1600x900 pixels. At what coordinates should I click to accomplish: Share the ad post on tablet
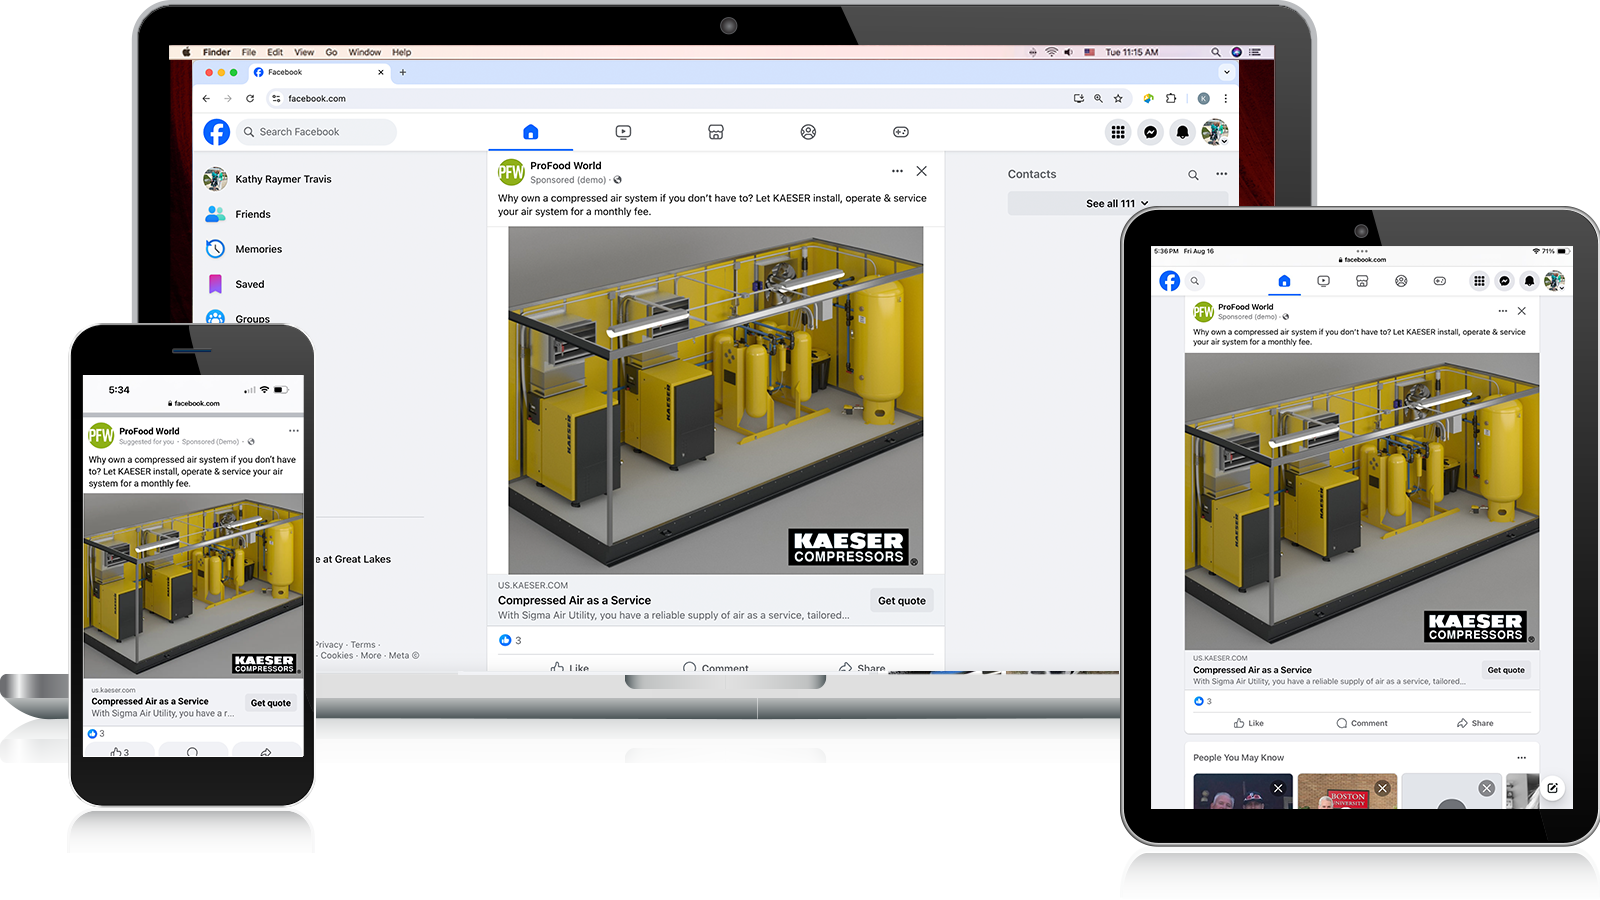(x=1475, y=723)
